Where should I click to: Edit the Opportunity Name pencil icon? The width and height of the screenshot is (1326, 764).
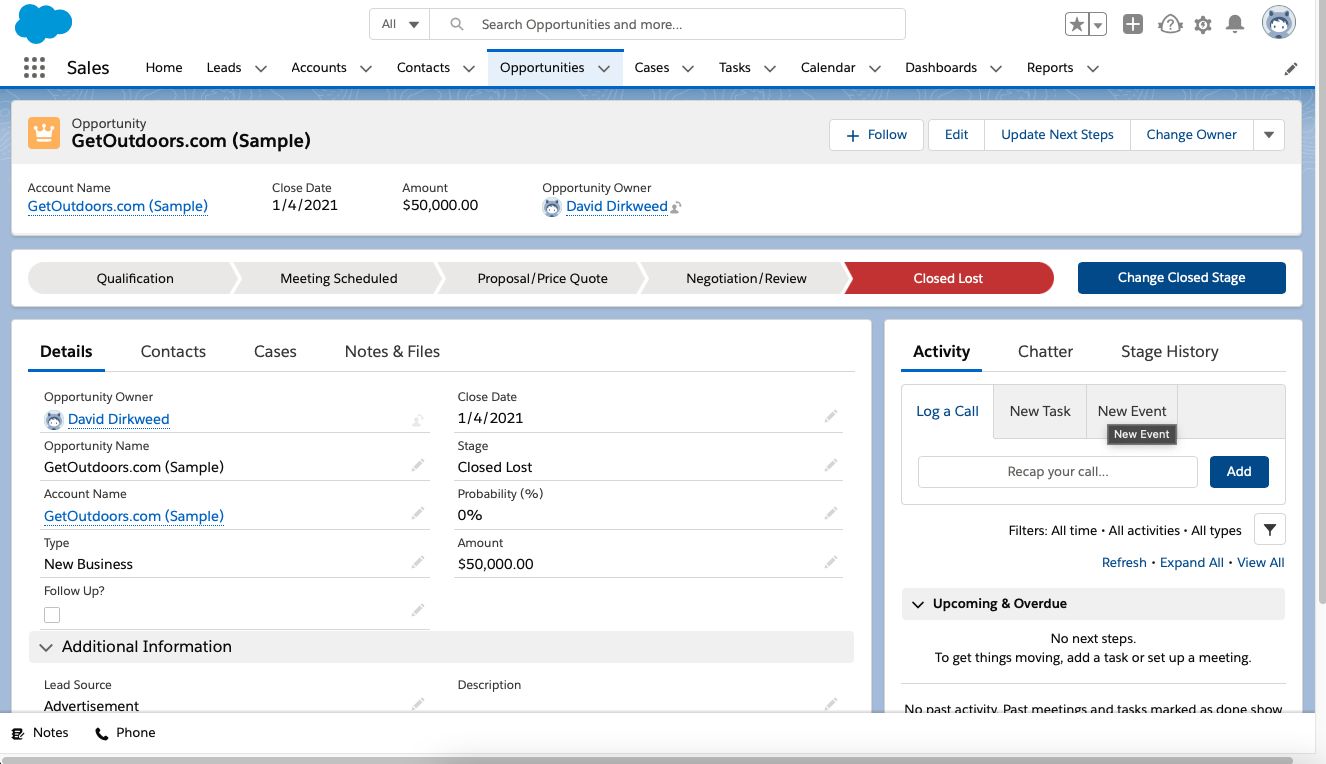click(x=417, y=465)
